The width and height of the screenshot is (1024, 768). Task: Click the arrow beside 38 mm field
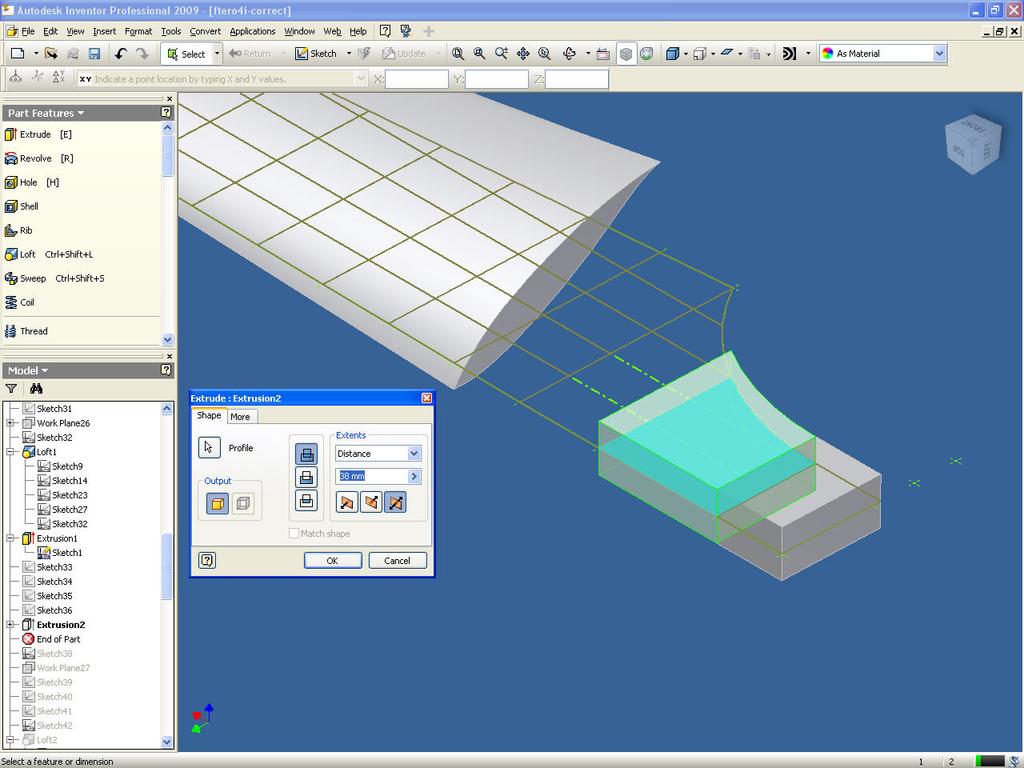[414, 476]
